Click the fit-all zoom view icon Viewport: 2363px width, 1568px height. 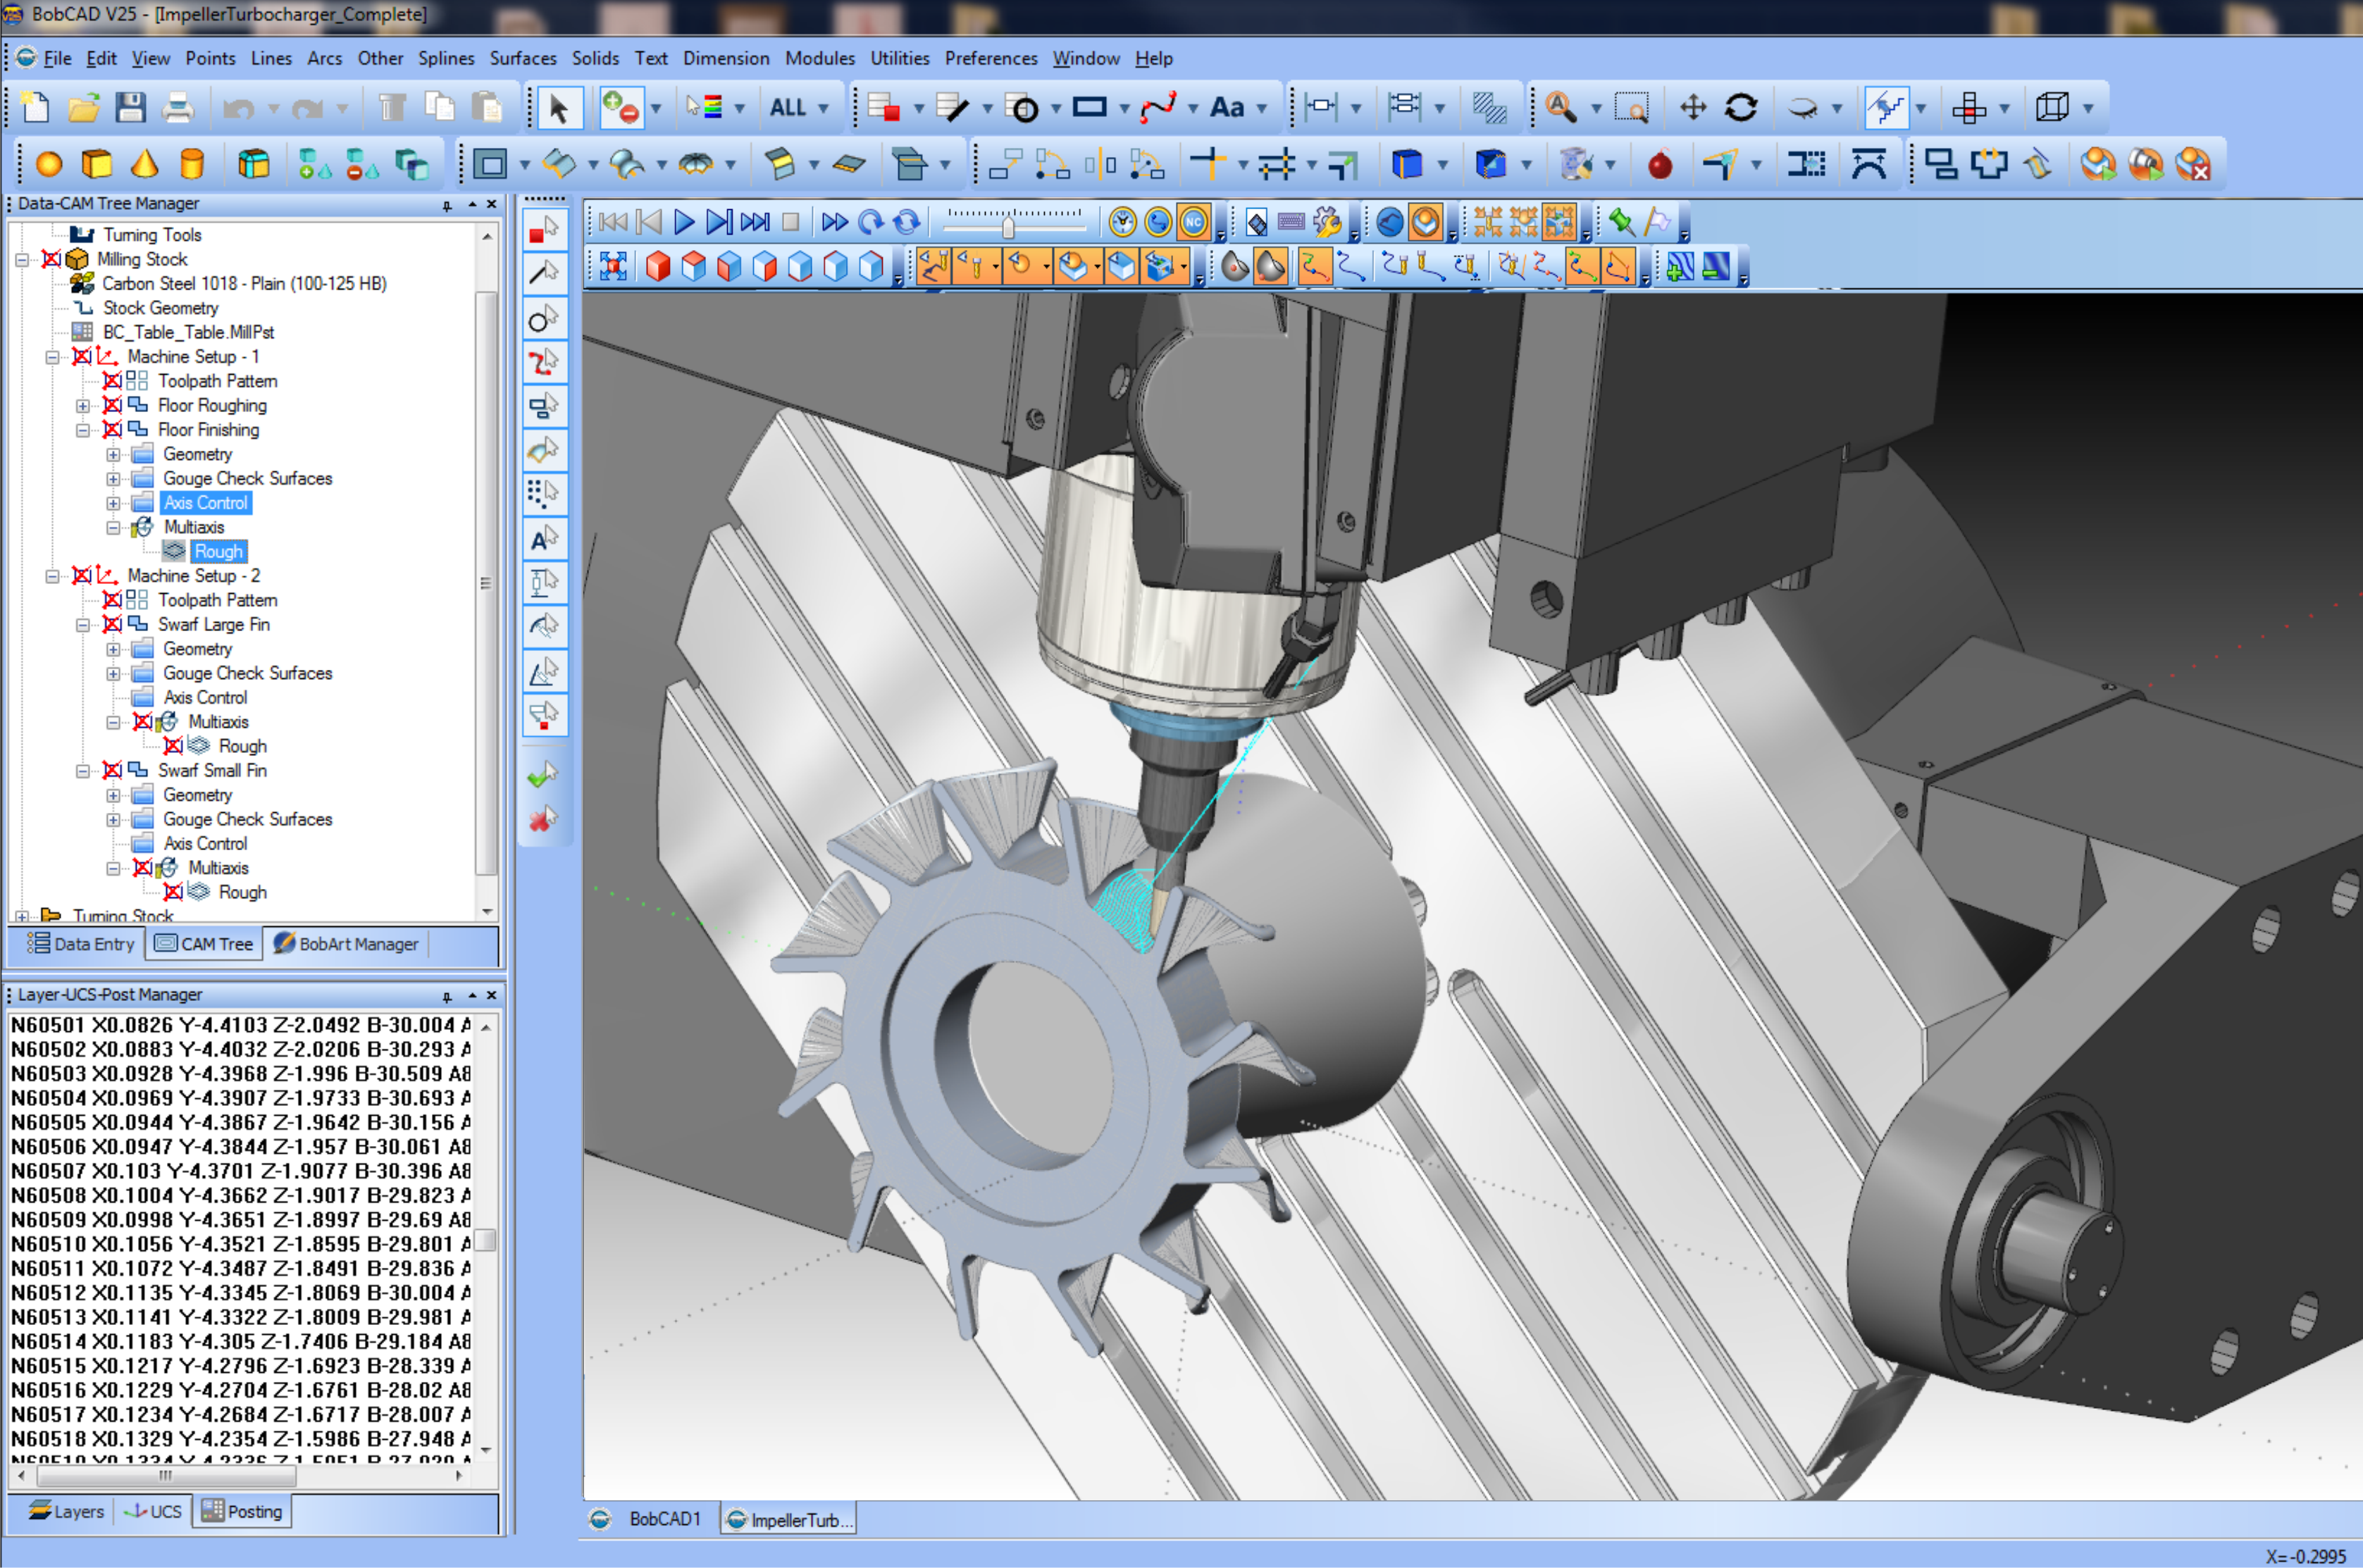(612, 266)
